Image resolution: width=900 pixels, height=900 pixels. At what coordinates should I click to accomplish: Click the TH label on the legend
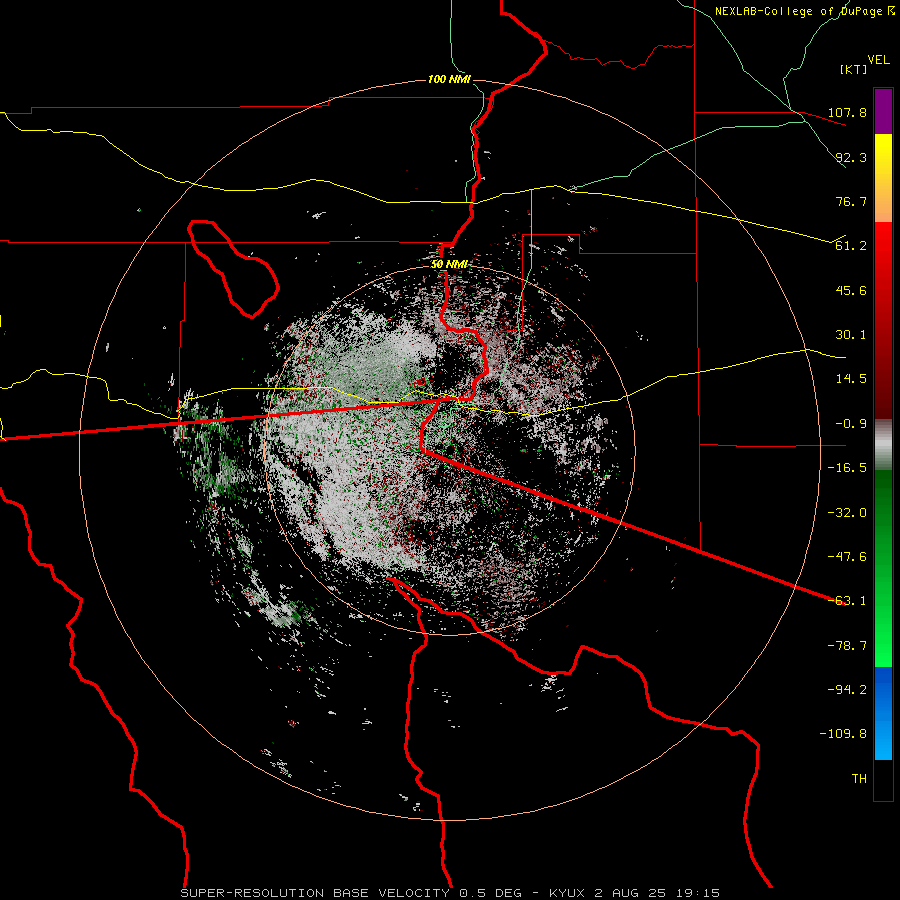click(859, 779)
